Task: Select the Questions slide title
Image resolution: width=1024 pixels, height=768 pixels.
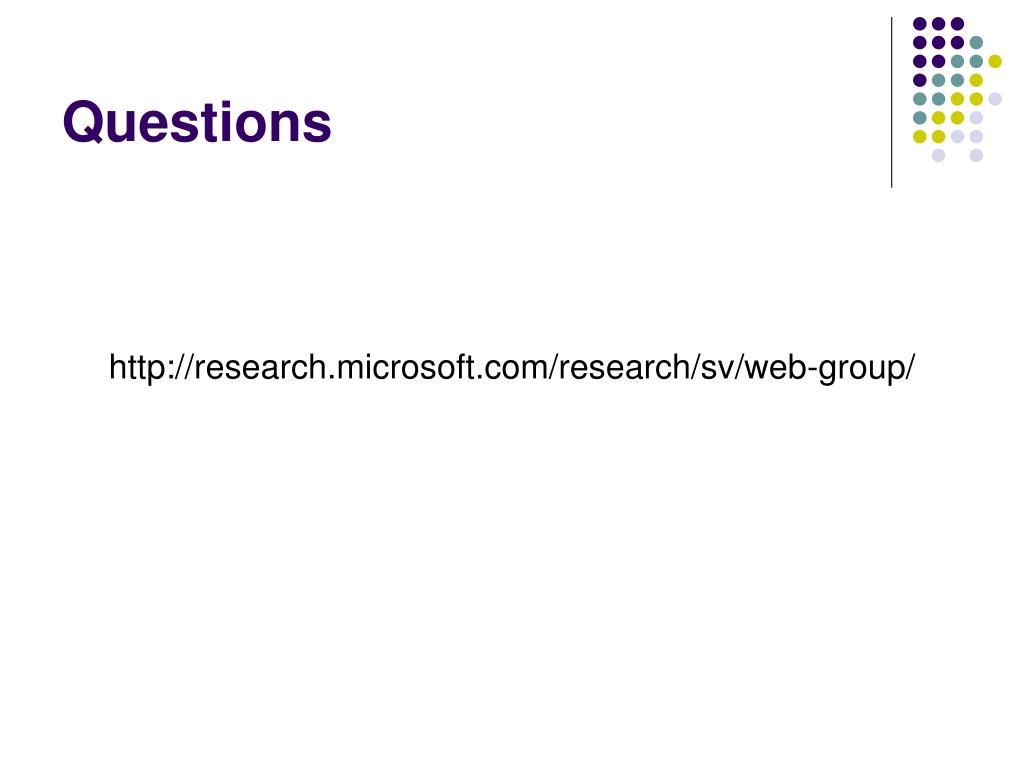Action: click(x=197, y=122)
